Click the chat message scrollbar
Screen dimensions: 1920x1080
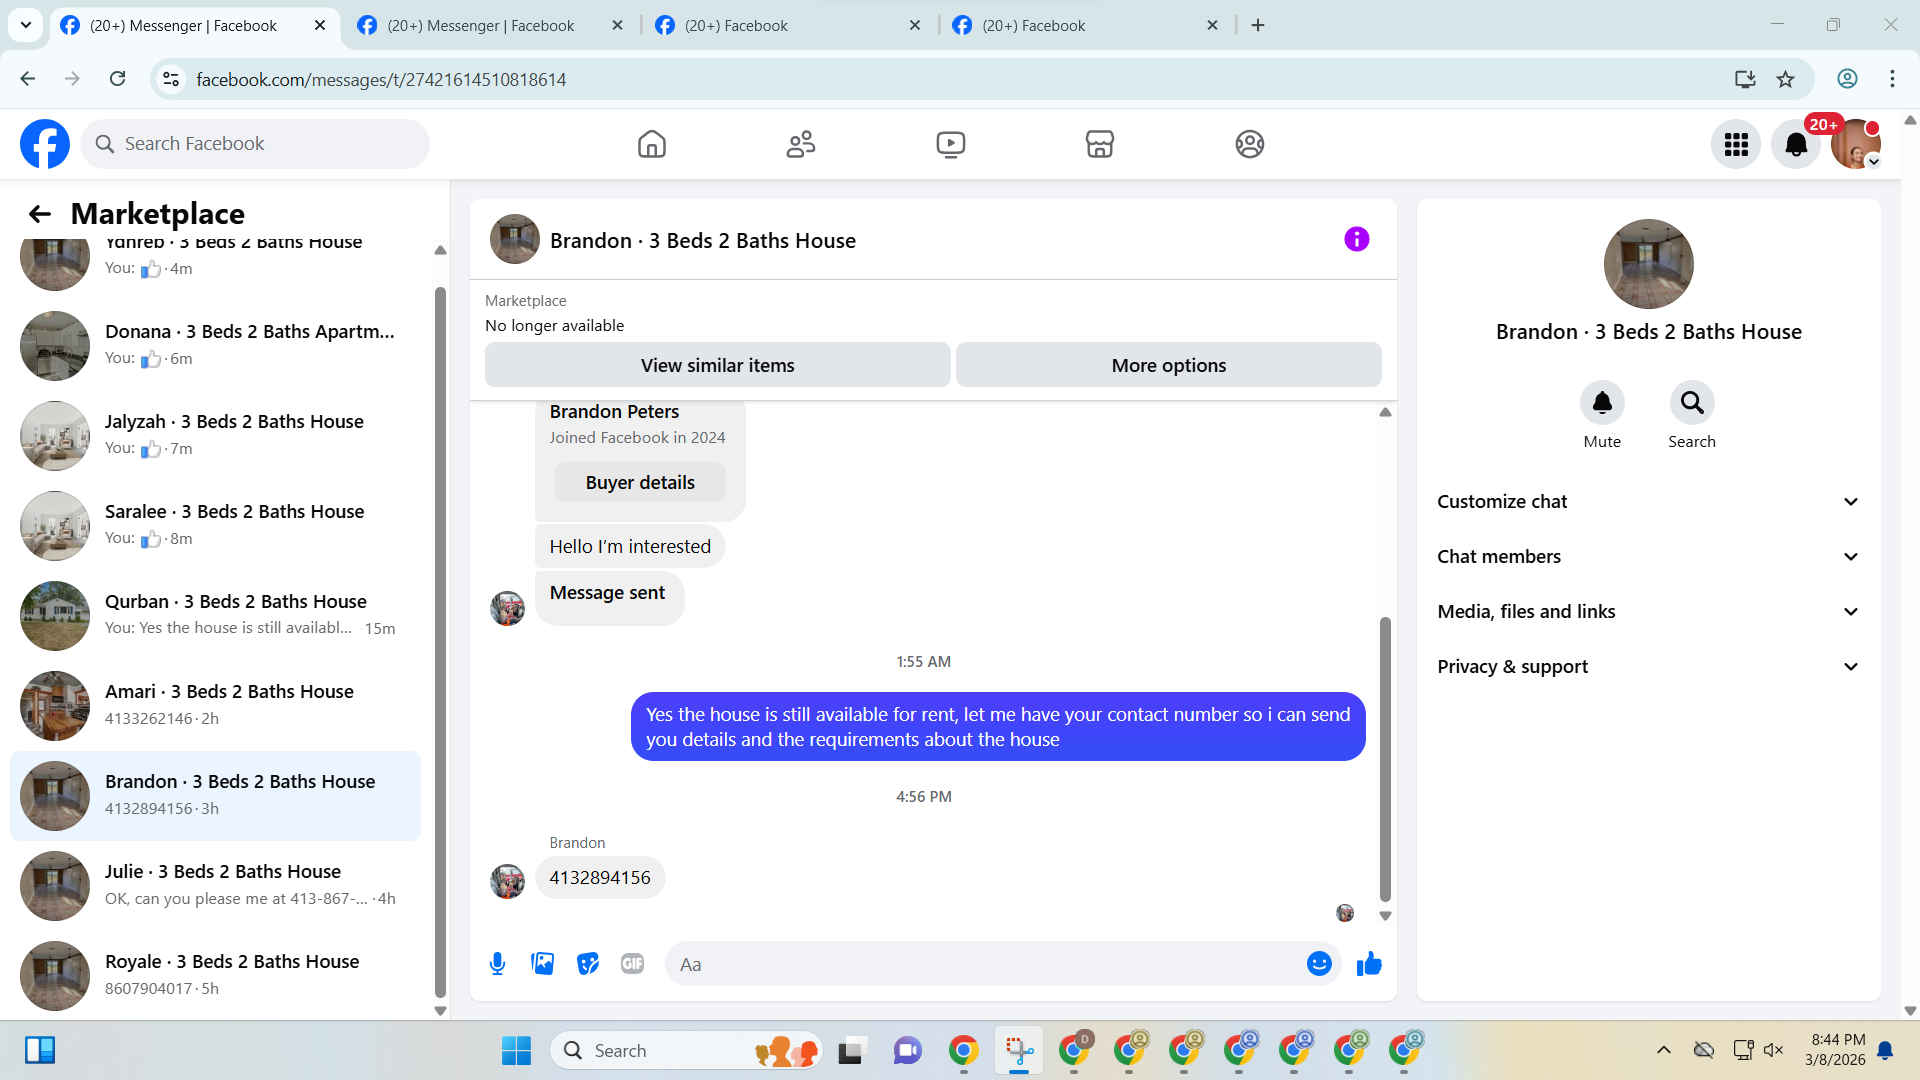(x=1385, y=760)
